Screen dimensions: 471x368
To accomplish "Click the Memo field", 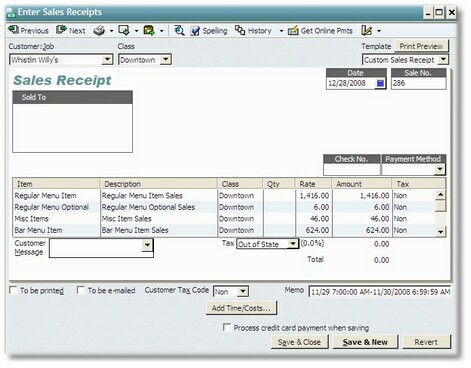I will [x=380, y=292].
